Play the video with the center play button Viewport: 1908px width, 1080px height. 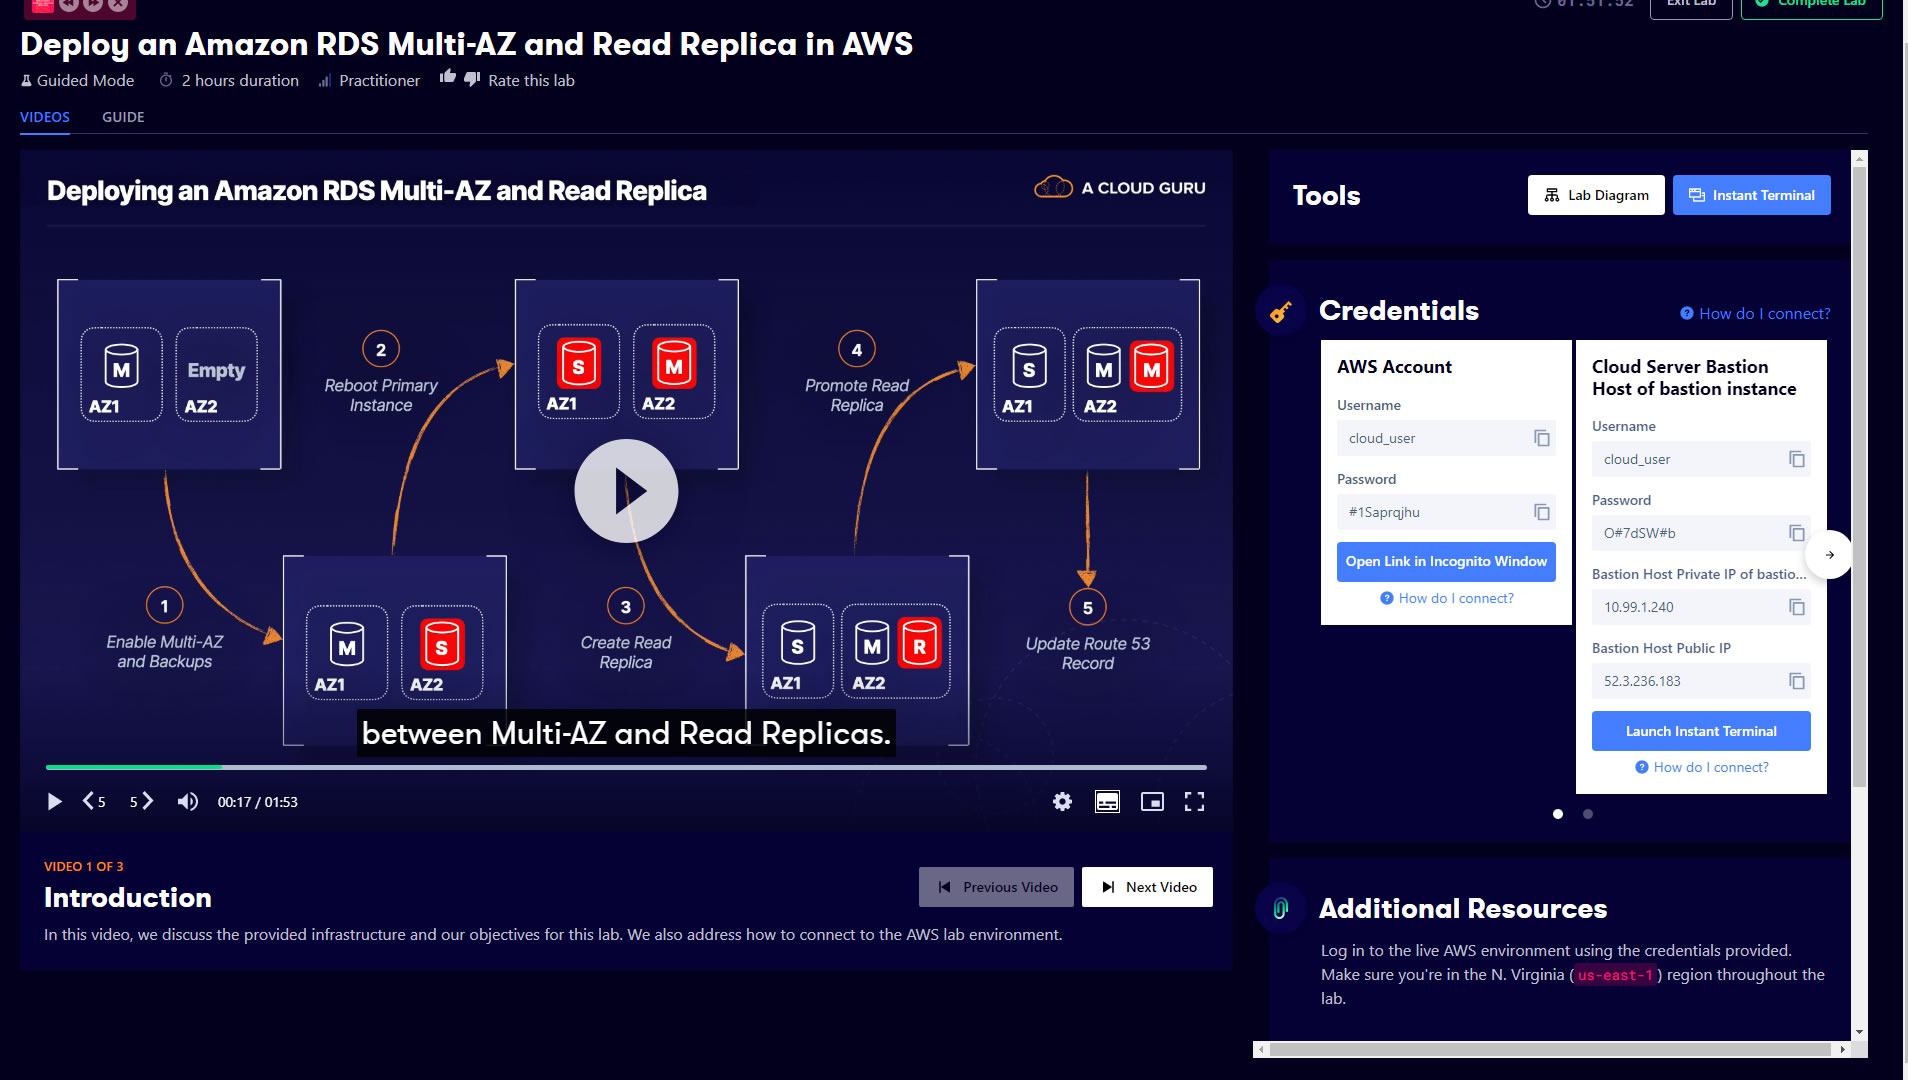(x=626, y=491)
